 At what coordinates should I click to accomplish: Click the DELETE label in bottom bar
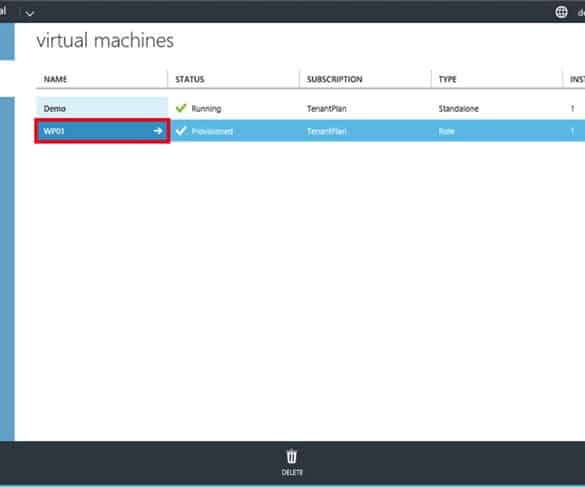click(292, 473)
